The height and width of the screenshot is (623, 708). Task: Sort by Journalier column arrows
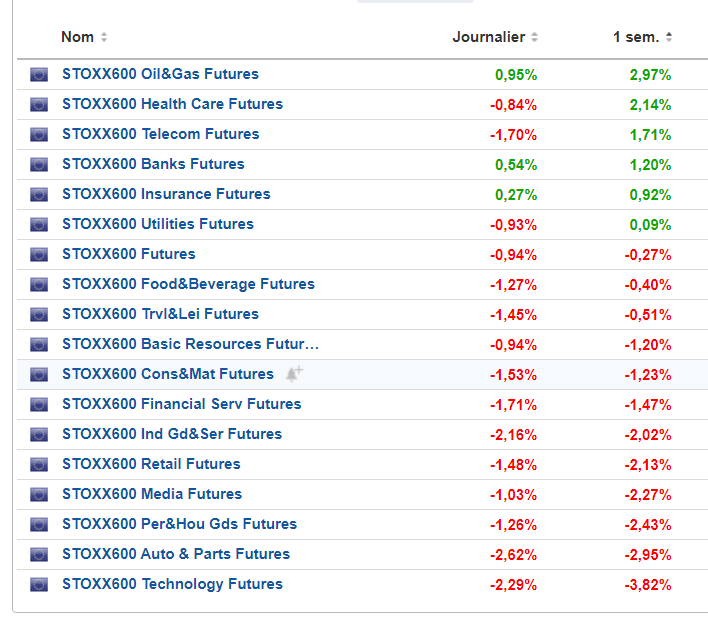[x=535, y=38]
